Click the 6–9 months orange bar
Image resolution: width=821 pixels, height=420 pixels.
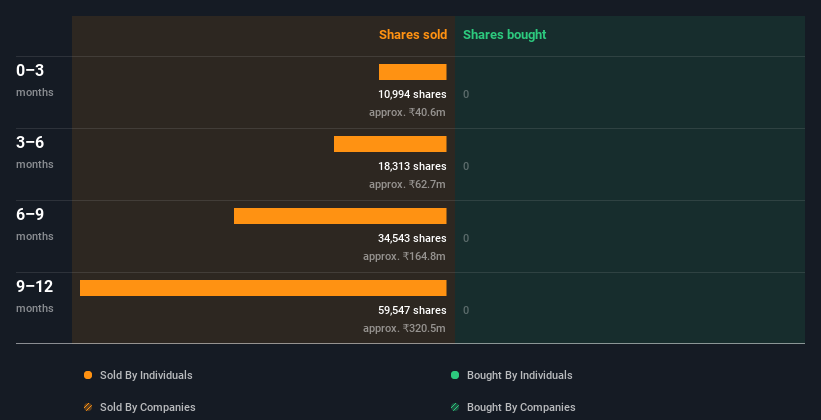tap(340, 216)
